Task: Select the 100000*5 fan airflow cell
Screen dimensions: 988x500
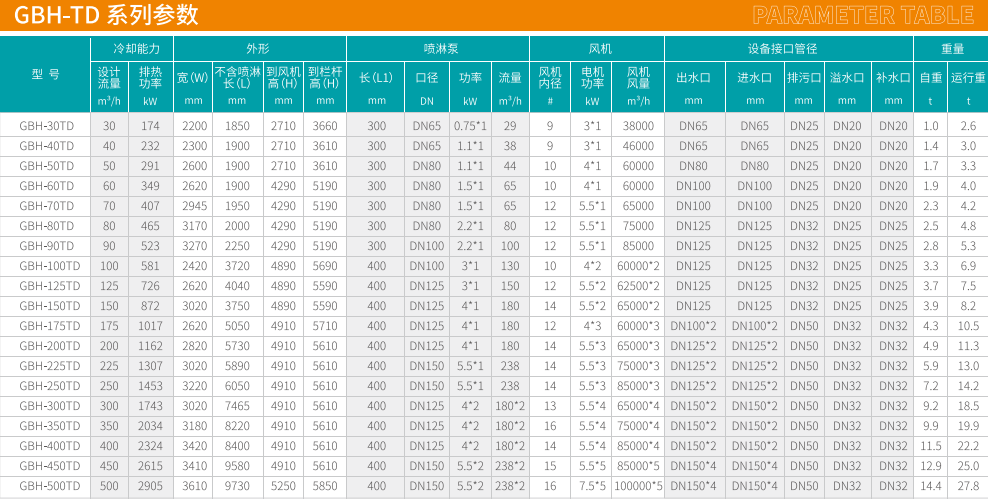Action: click(x=638, y=486)
